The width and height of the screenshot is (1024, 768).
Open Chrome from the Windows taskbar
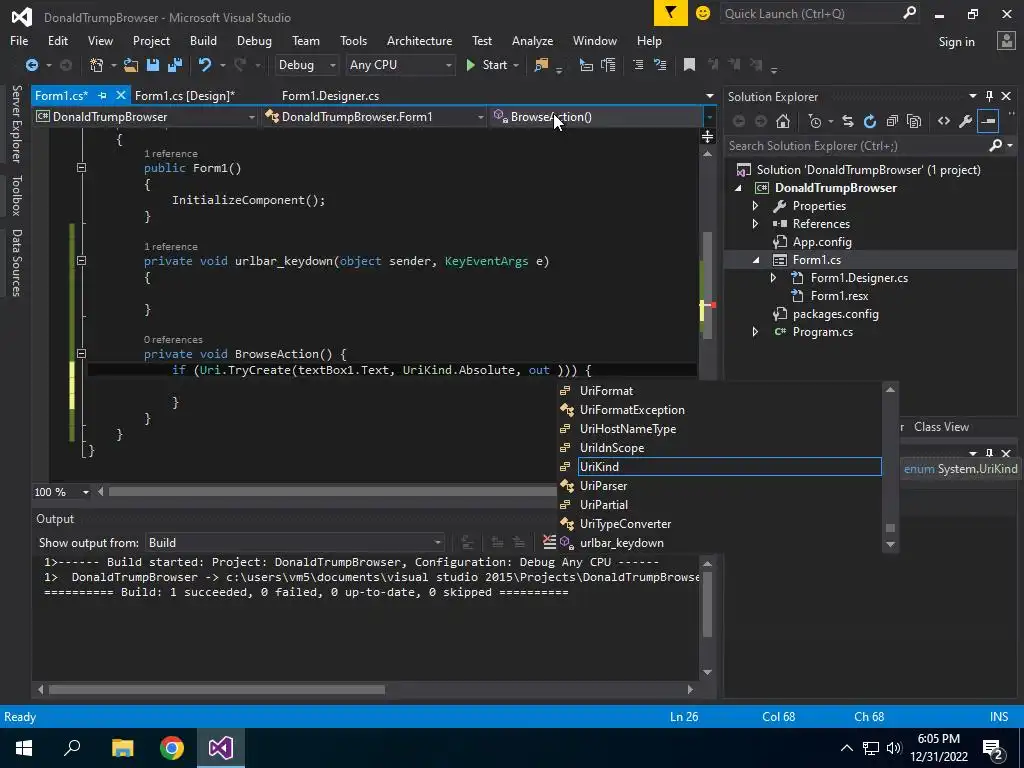(172, 748)
